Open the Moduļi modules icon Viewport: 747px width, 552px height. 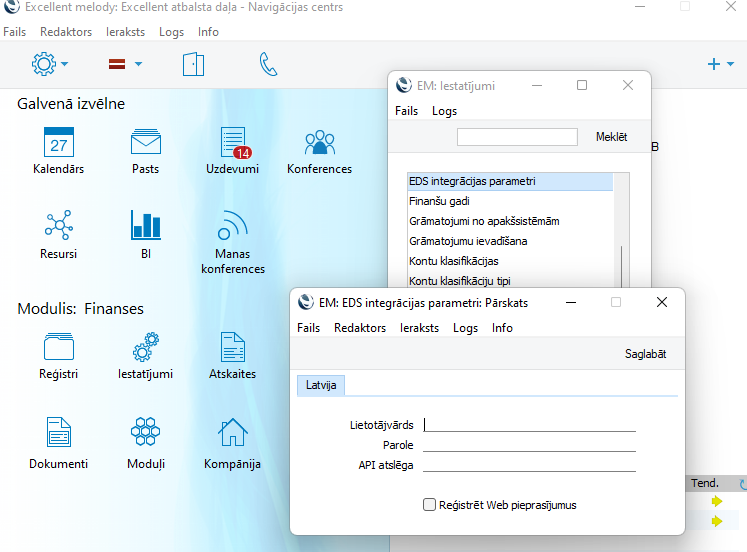pyautogui.click(x=146, y=432)
